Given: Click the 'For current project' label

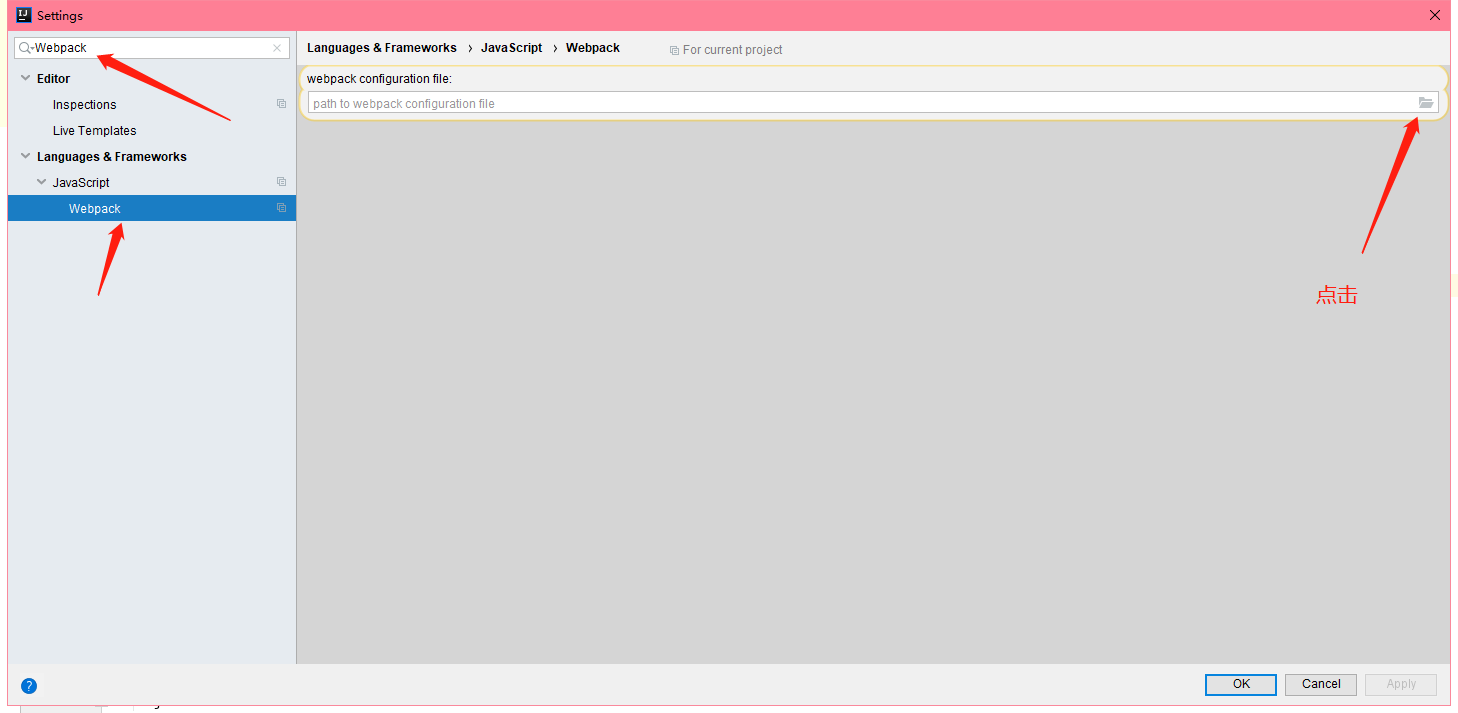Looking at the screenshot, I should [732, 50].
